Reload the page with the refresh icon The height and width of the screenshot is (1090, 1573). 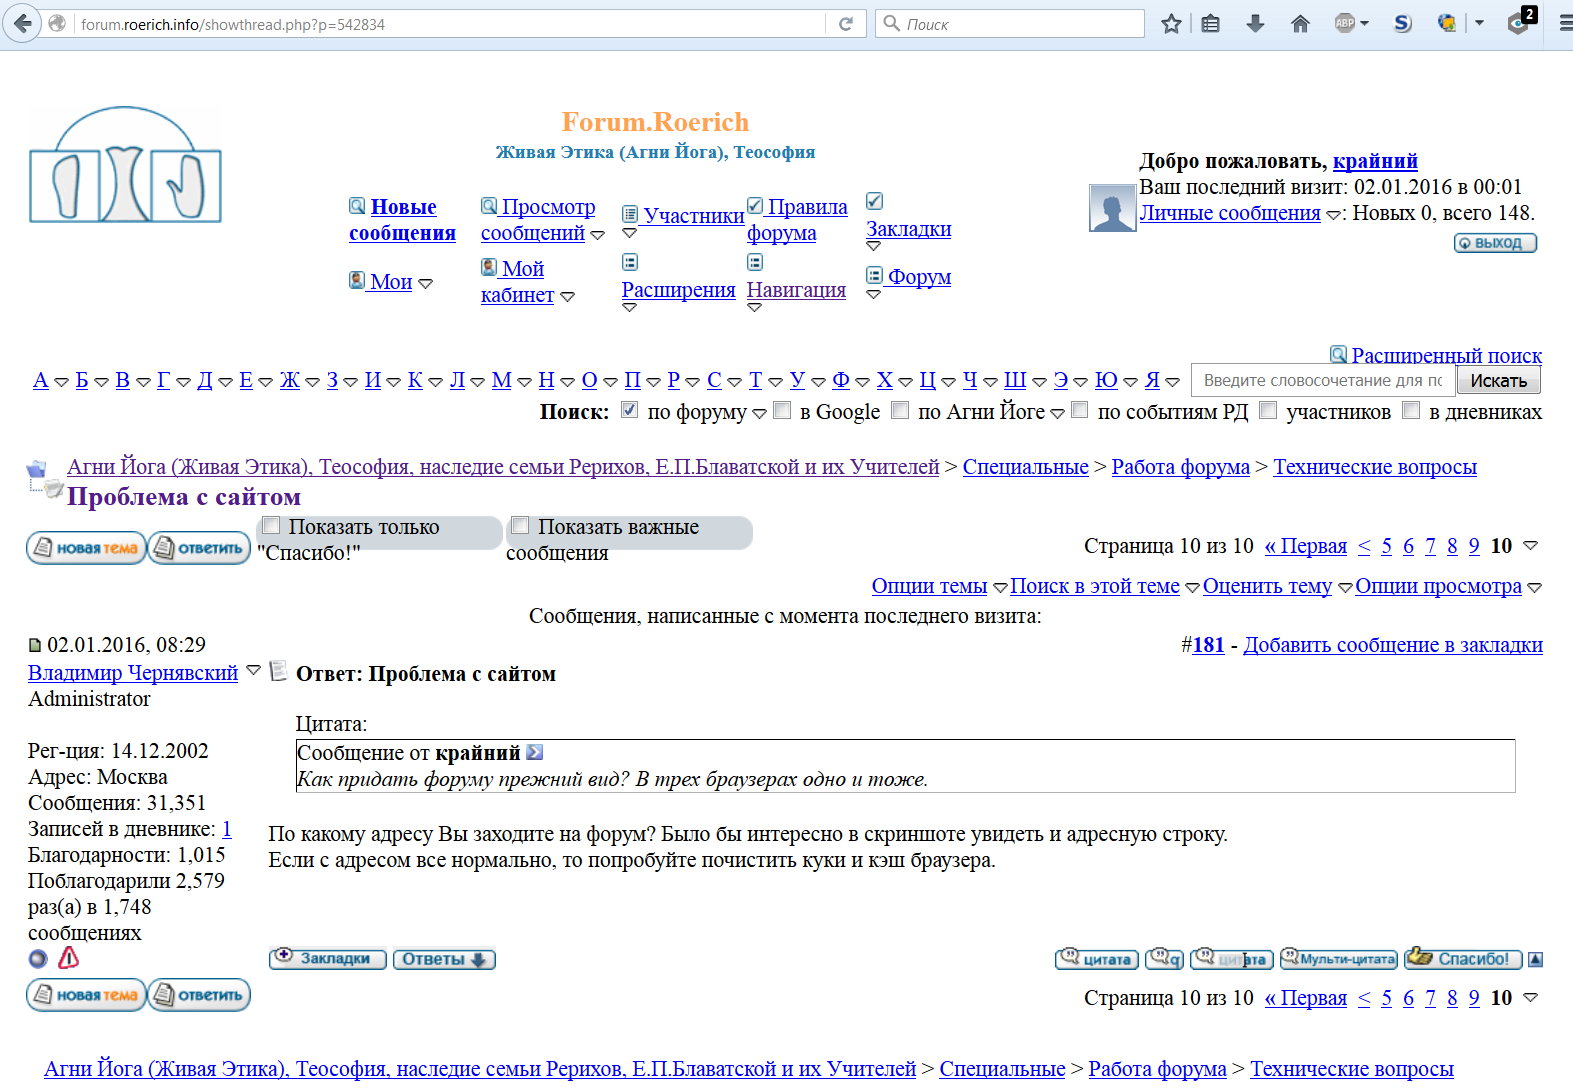846,24
